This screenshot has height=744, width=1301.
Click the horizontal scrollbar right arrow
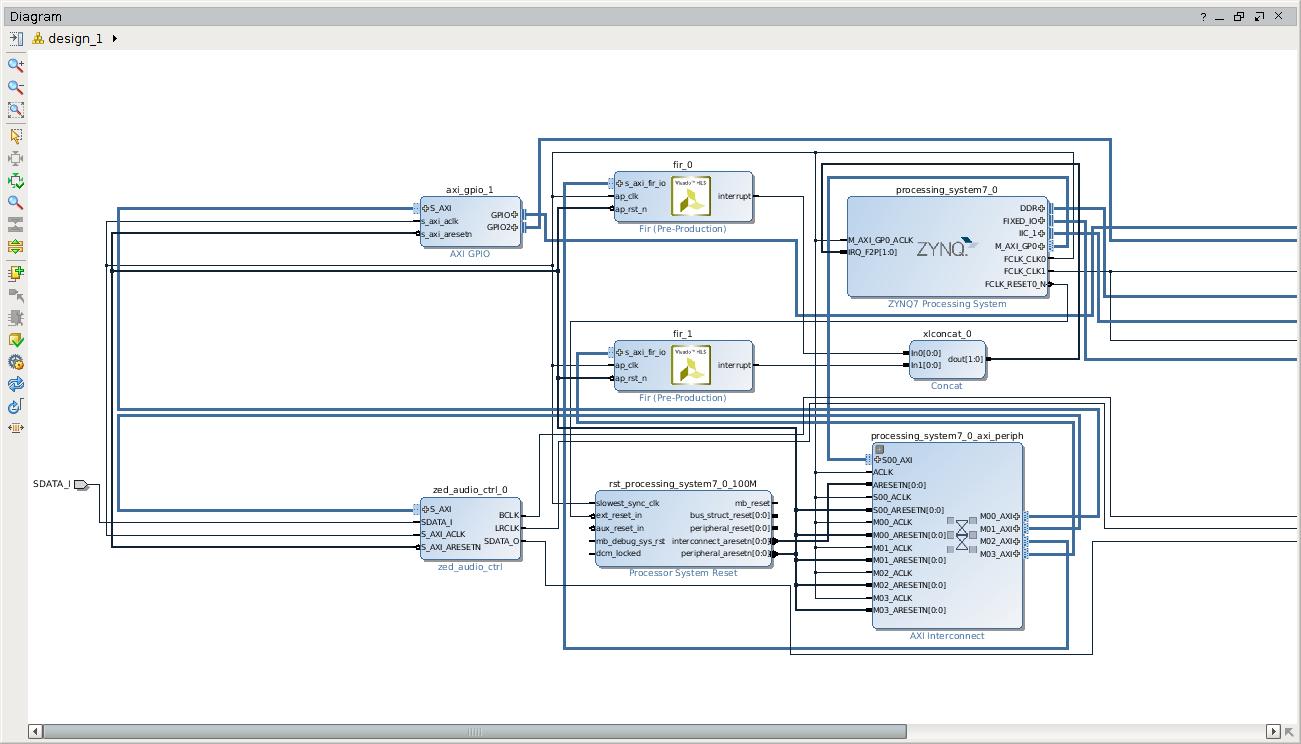click(1273, 731)
